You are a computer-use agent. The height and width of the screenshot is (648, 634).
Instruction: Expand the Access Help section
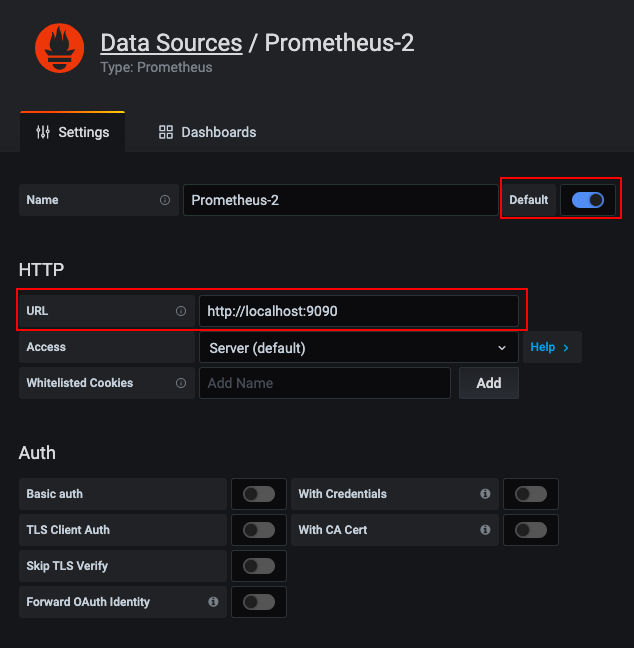tap(552, 347)
